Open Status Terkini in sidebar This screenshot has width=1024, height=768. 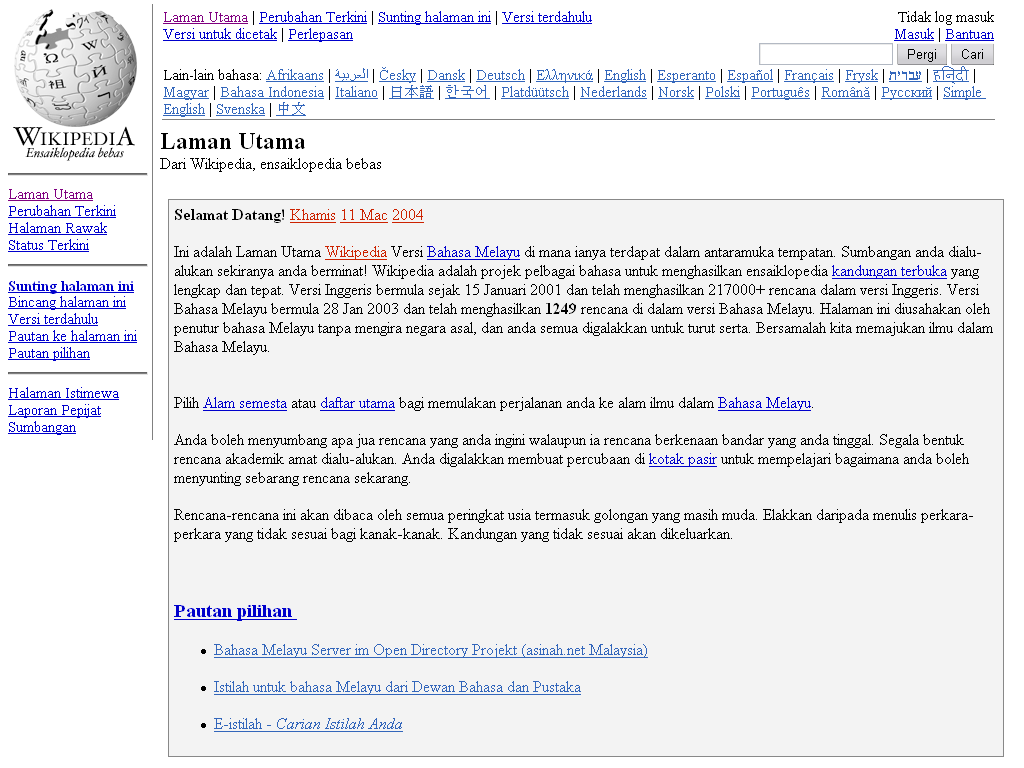coord(48,246)
